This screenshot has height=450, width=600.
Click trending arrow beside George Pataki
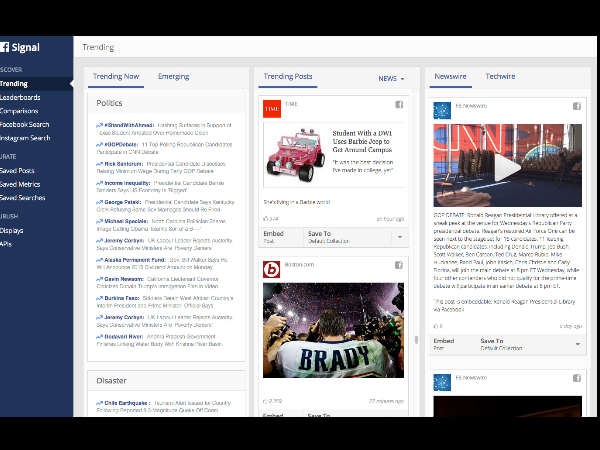pyautogui.click(x=99, y=202)
